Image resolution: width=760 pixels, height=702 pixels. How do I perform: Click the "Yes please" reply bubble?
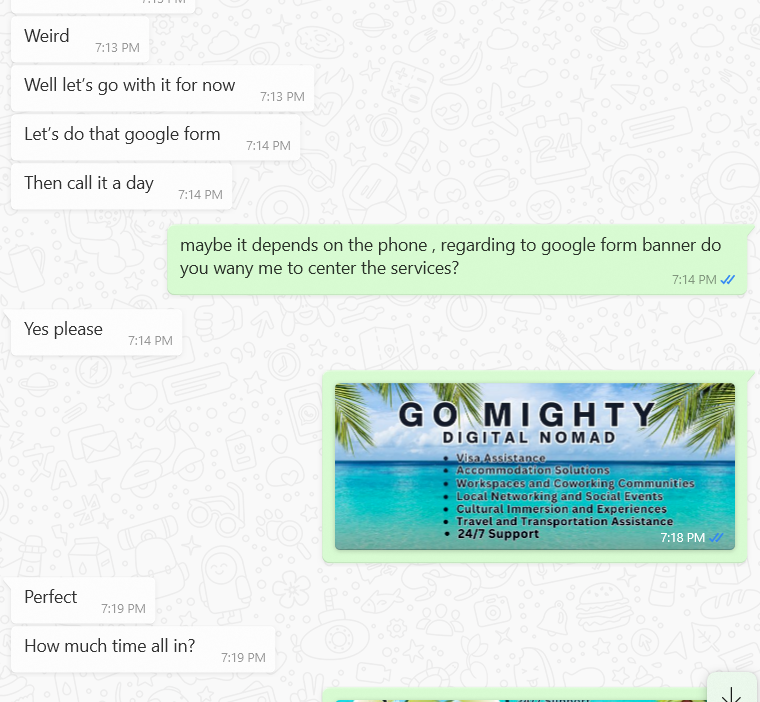click(96, 332)
